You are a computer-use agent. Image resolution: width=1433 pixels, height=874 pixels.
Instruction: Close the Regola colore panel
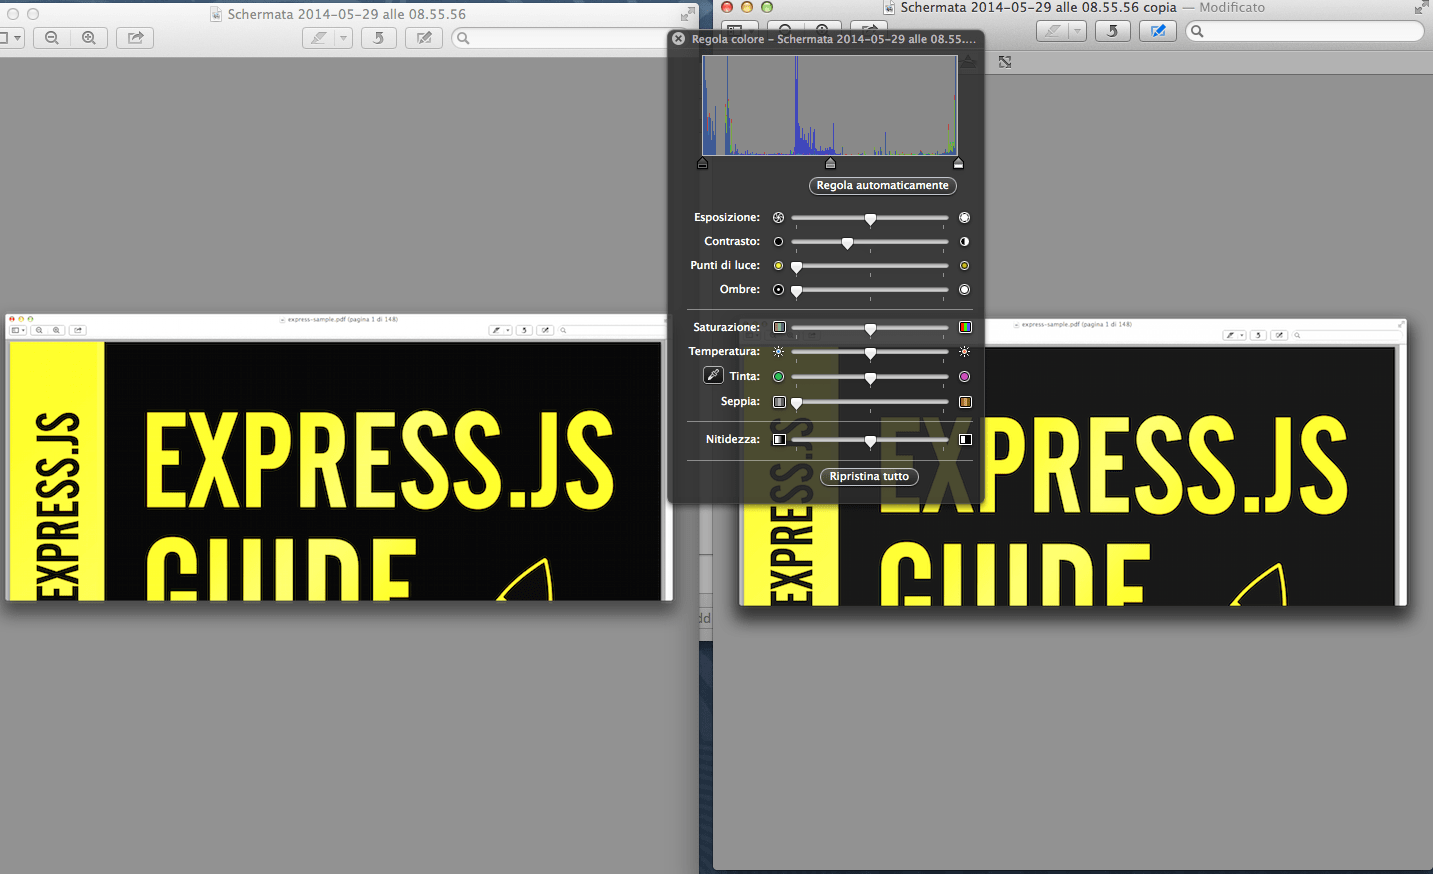(x=679, y=39)
